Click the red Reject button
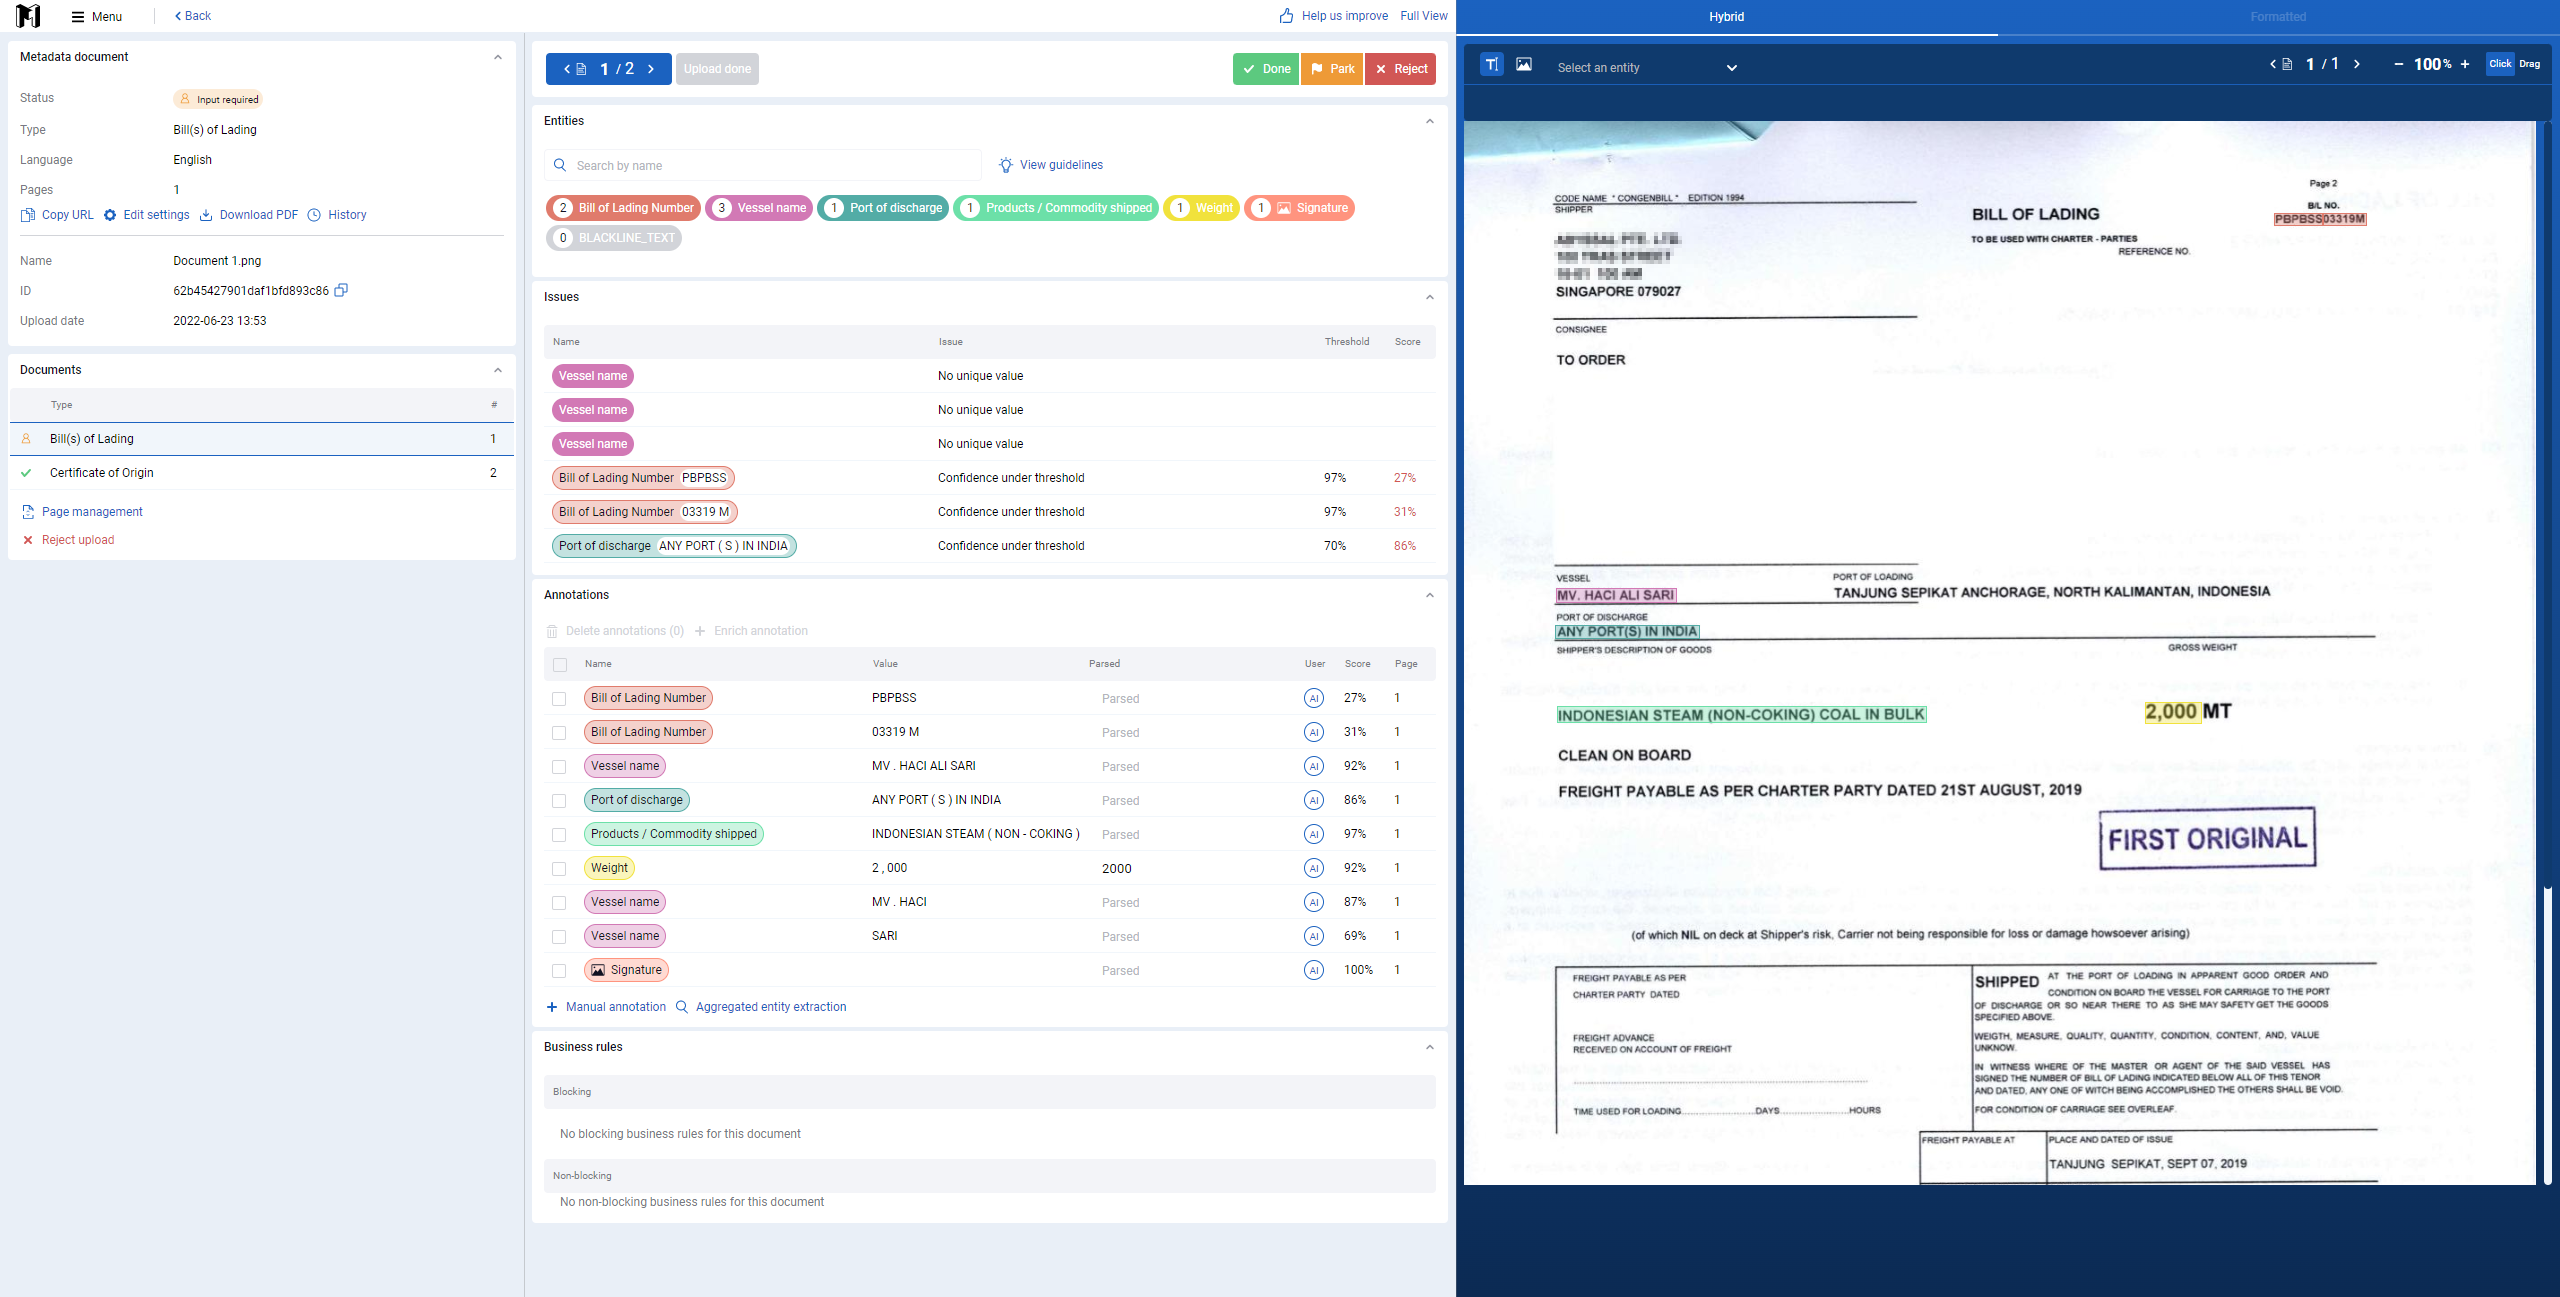Image resolution: width=2560 pixels, height=1297 pixels. [x=1400, y=69]
